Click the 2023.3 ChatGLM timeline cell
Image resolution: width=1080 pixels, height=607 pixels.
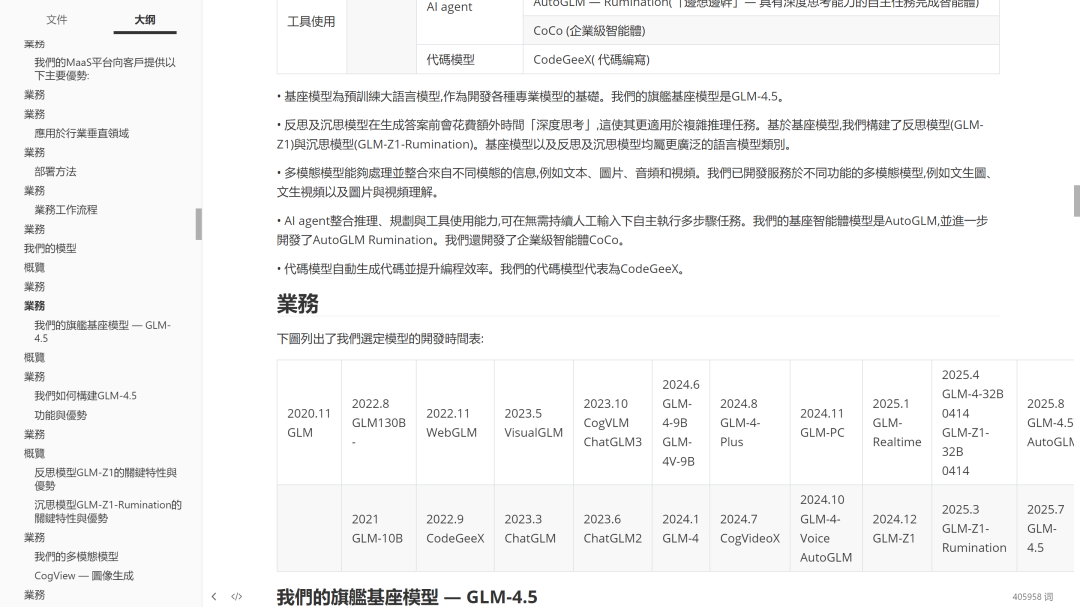(534, 528)
